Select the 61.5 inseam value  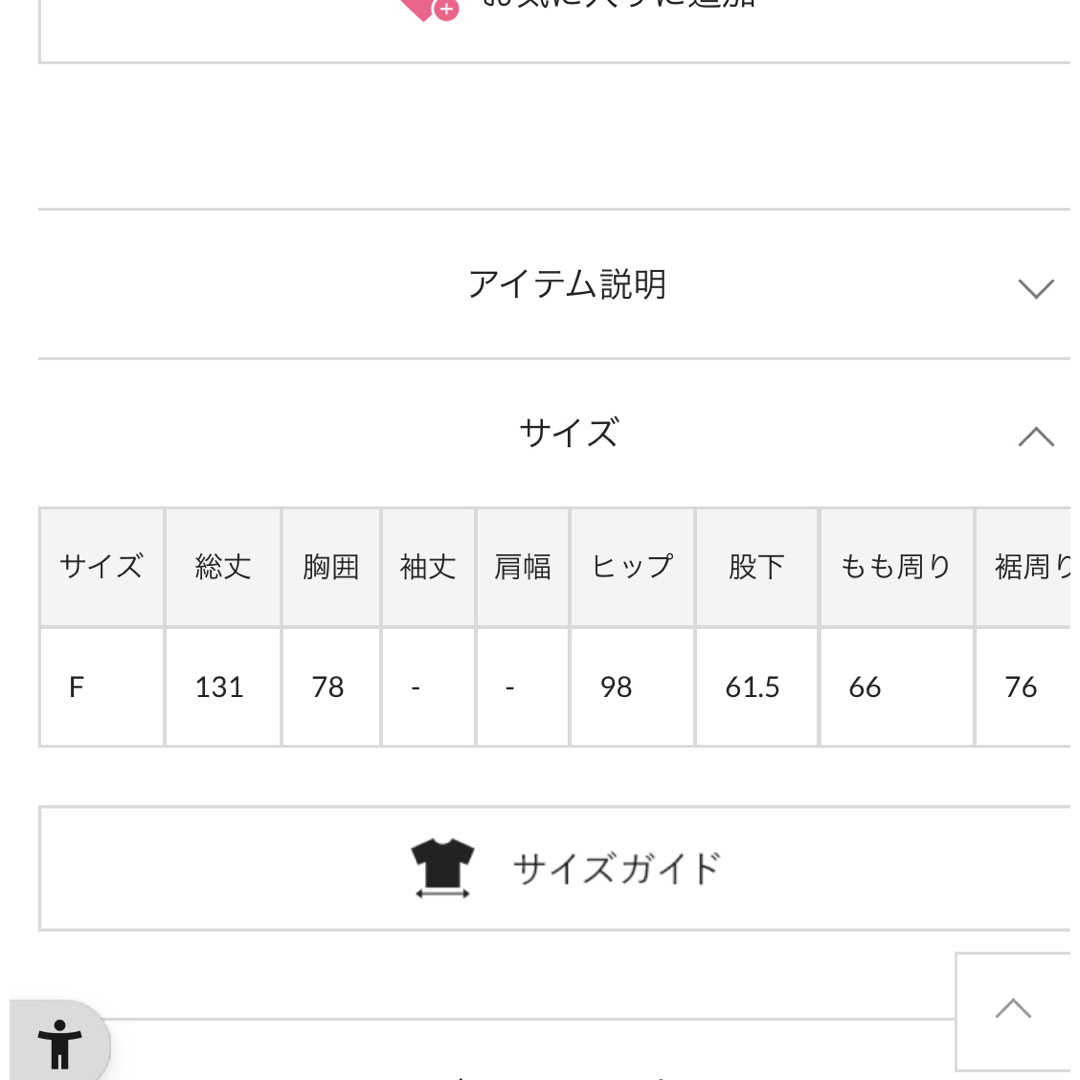click(752, 687)
